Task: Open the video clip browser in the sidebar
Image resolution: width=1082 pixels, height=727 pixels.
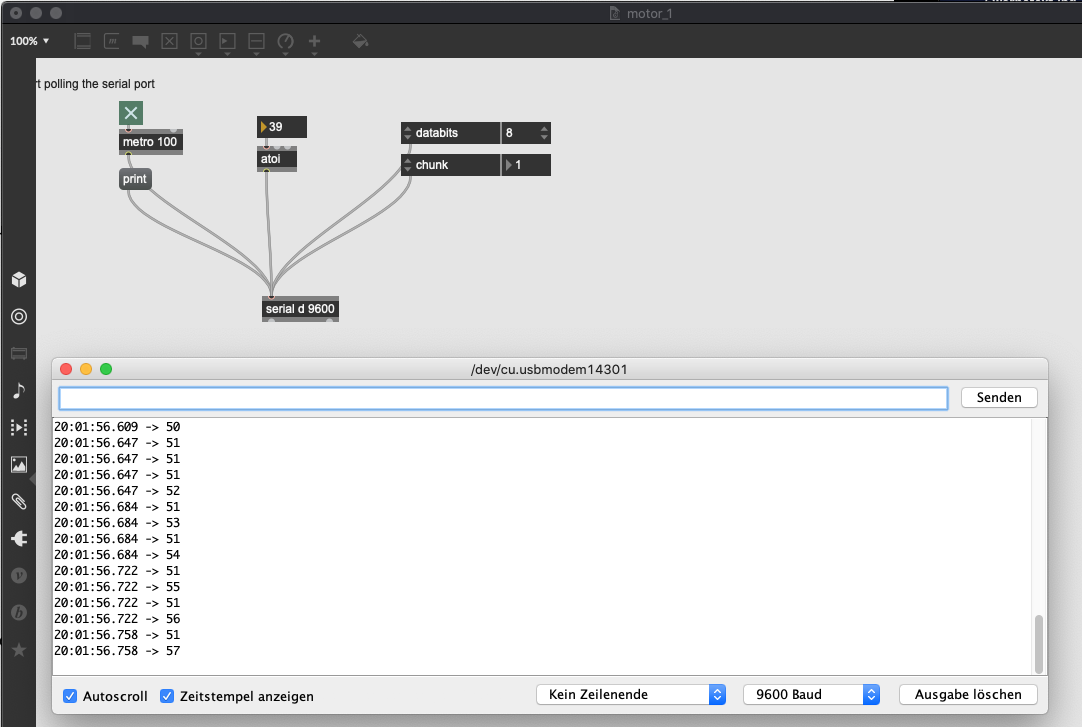Action: [x=19, y=428]
